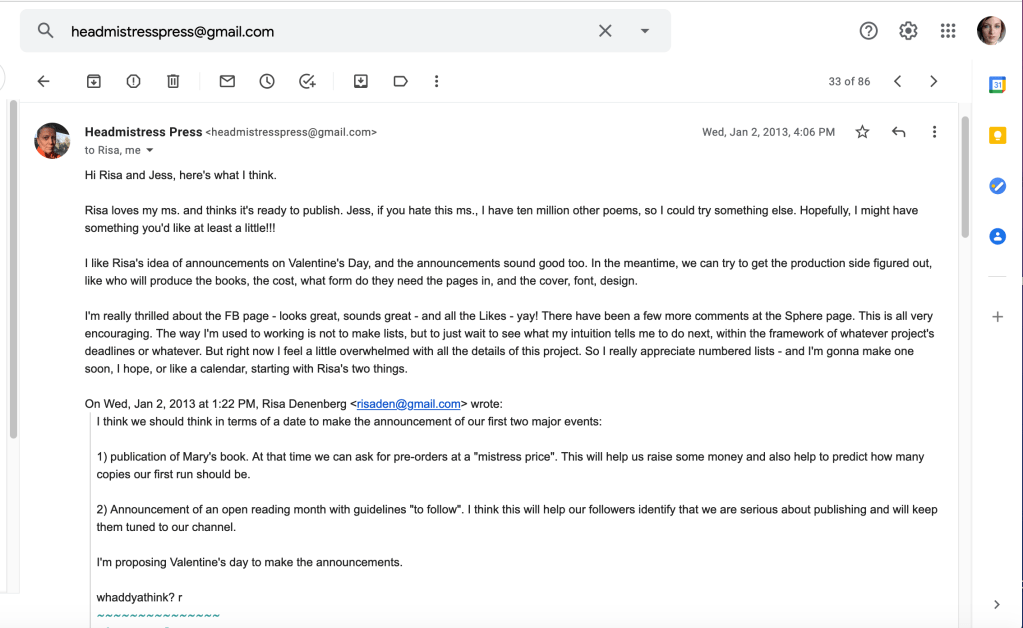Apply a label to this email
The height and width of the screenshot is (628, 1023).
coord(400,81)
